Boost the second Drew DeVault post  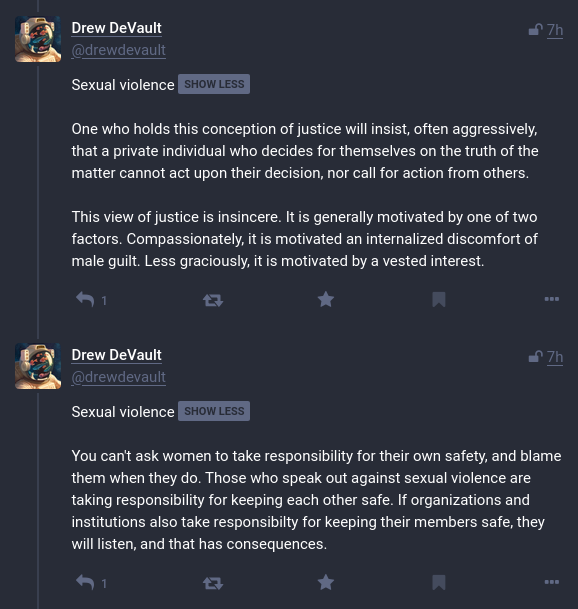tap(213, 583)
